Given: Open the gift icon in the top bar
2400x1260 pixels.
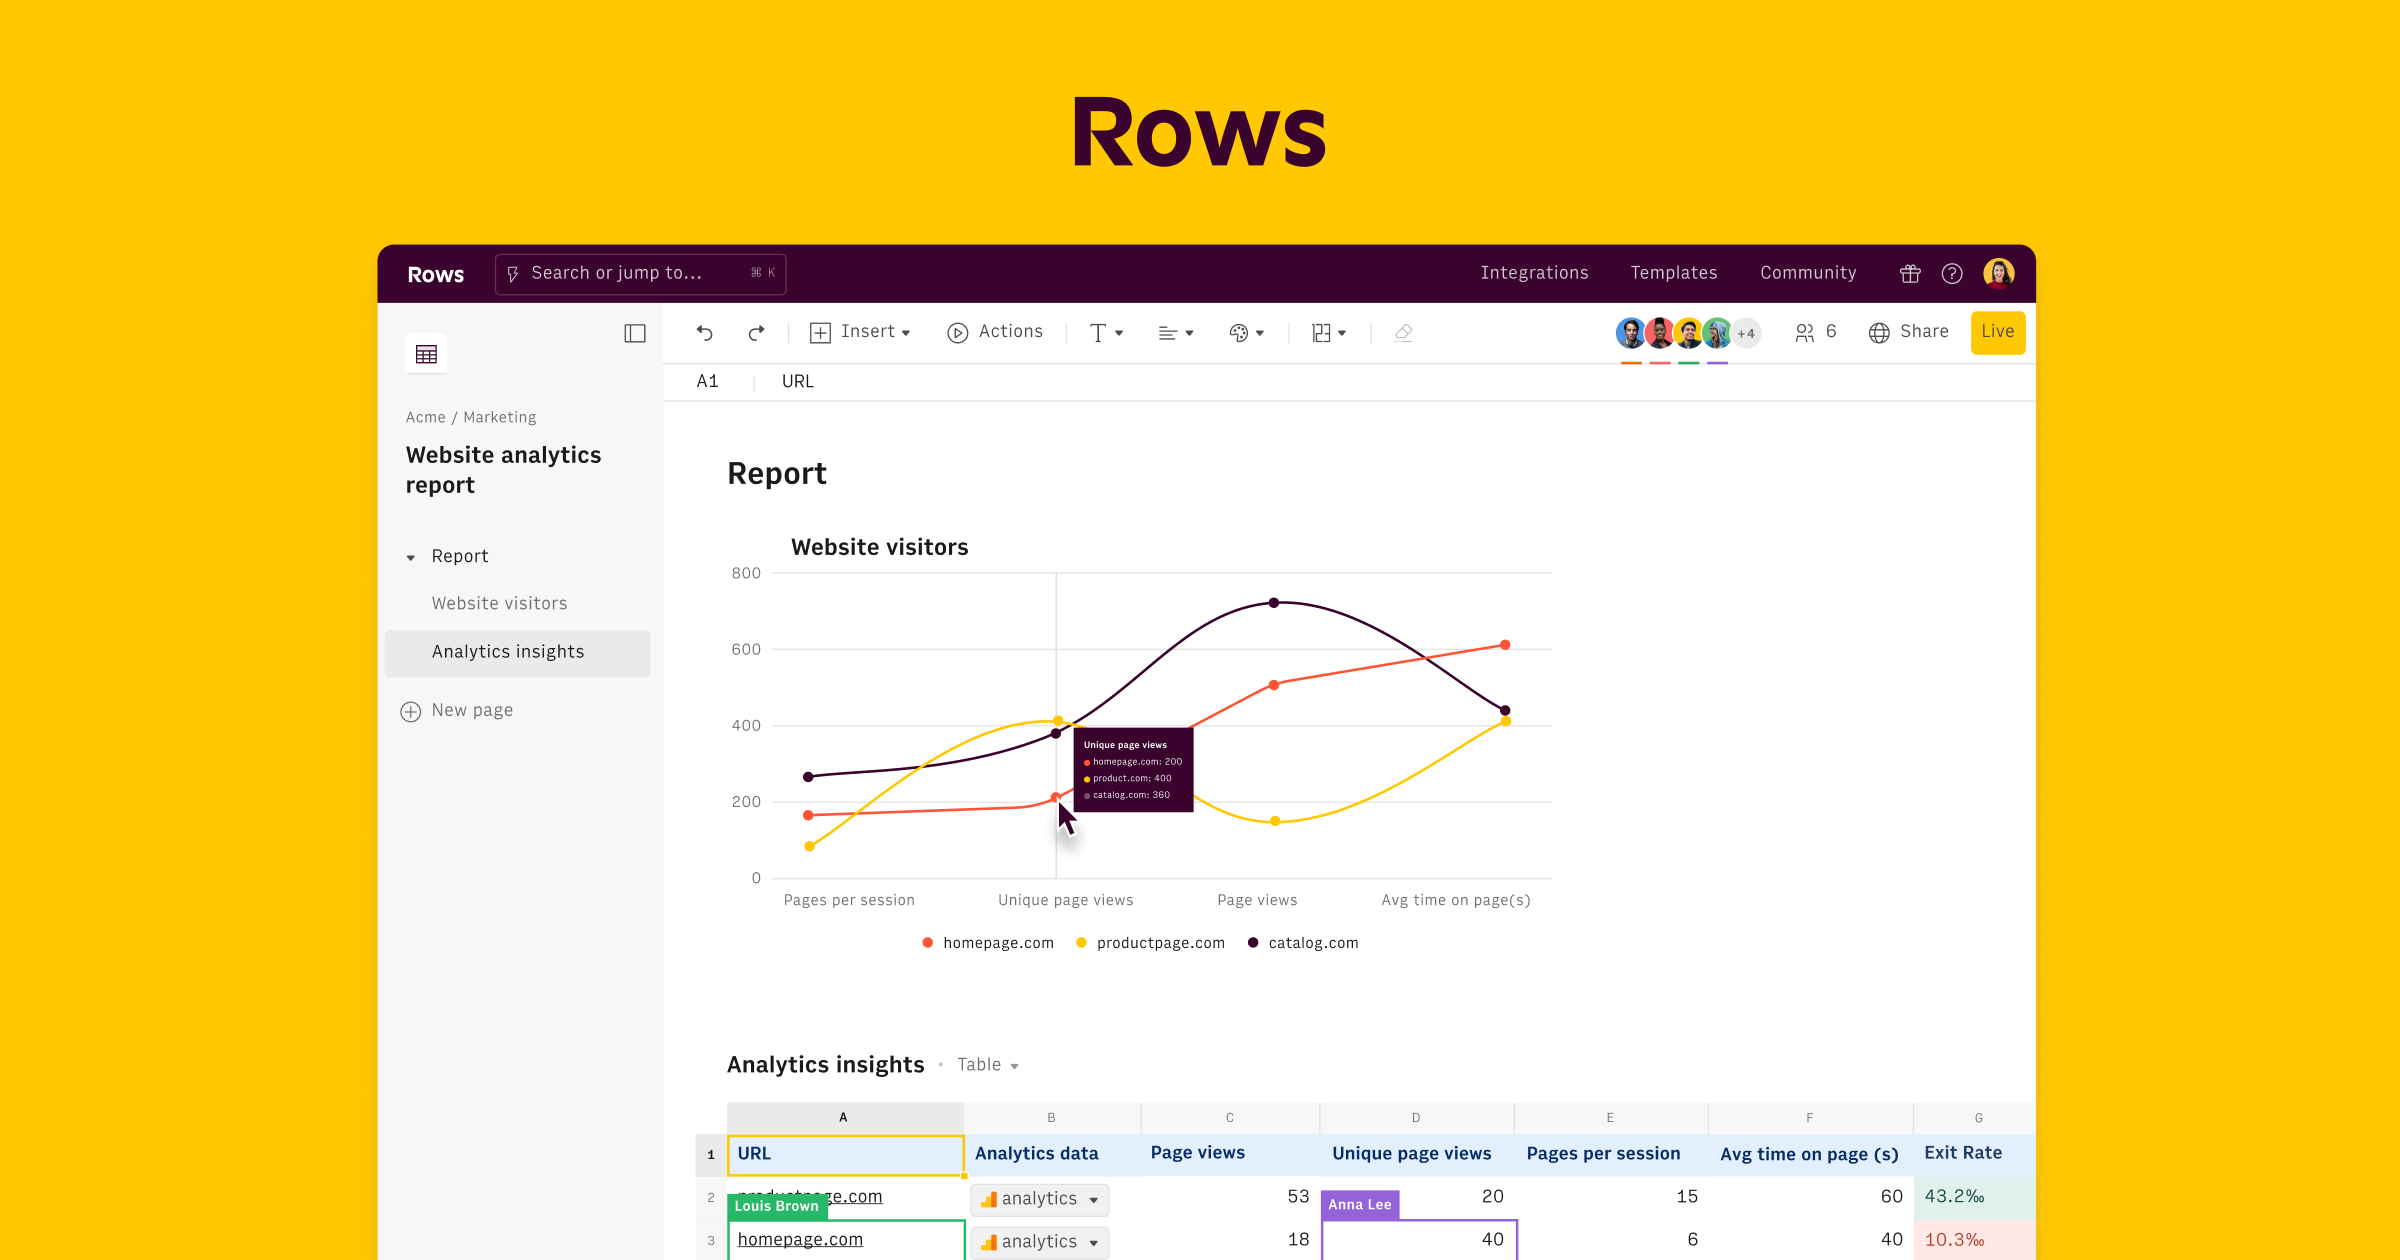Looking at the screenshot, I should tap(1909, 273).
